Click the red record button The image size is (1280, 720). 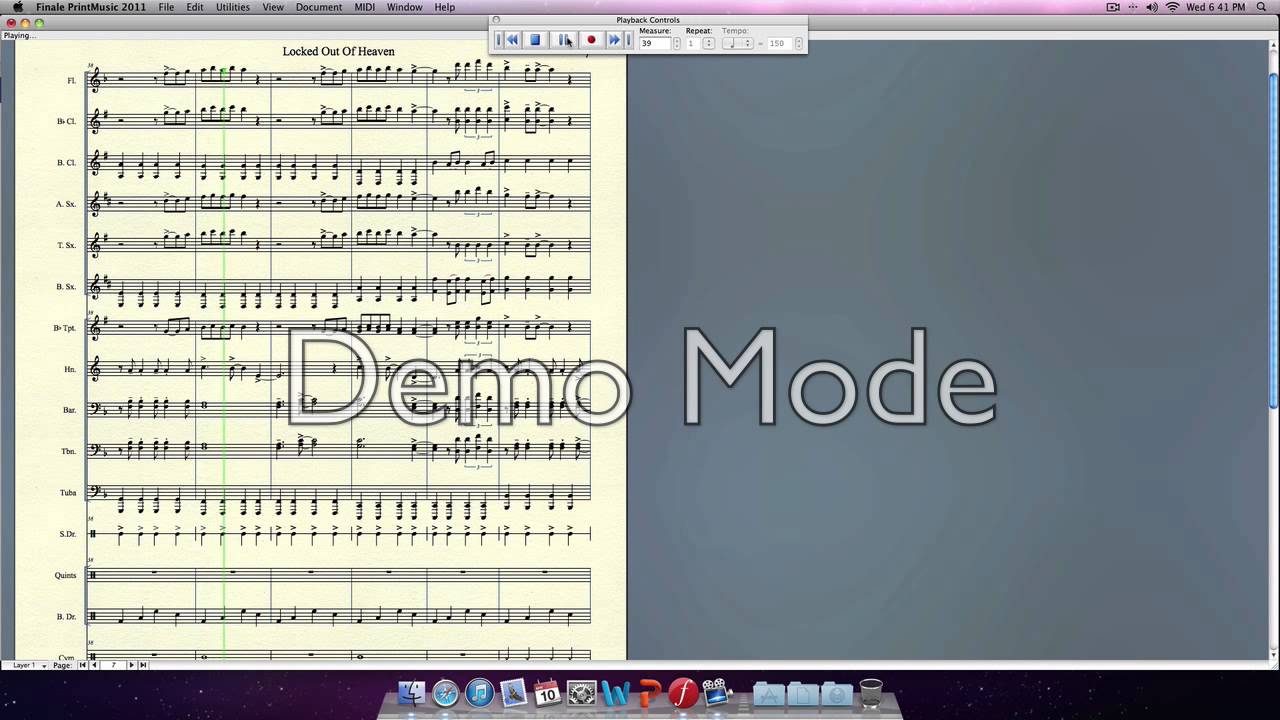point(591,40)
